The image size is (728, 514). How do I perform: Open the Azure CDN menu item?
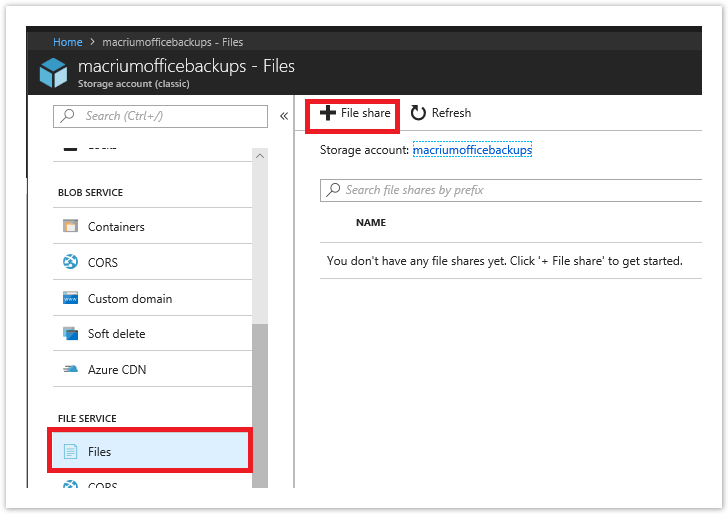point(152,369)
